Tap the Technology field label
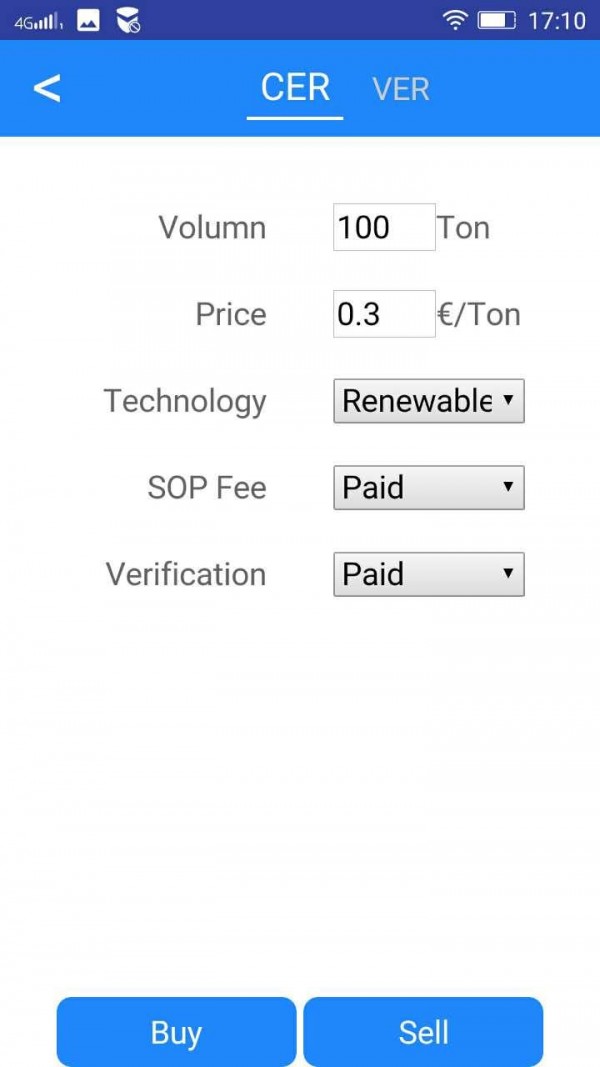Viewport: 600px width, 1067px height. (185, 401)
